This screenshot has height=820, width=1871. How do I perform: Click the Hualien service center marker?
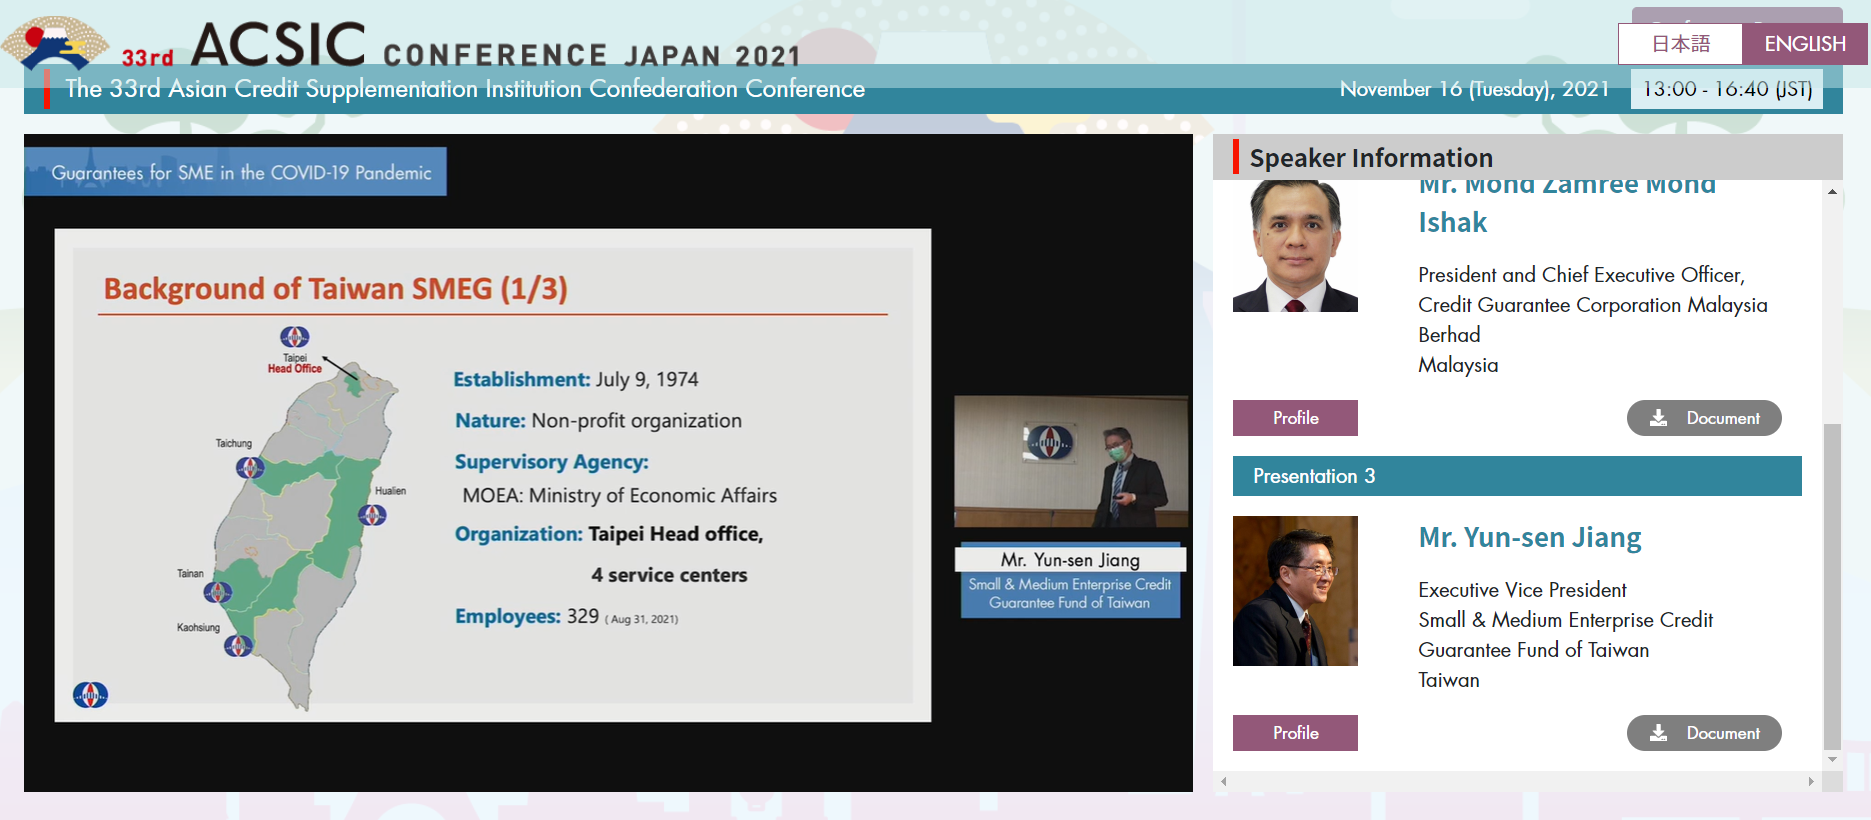tap(373, 515)
